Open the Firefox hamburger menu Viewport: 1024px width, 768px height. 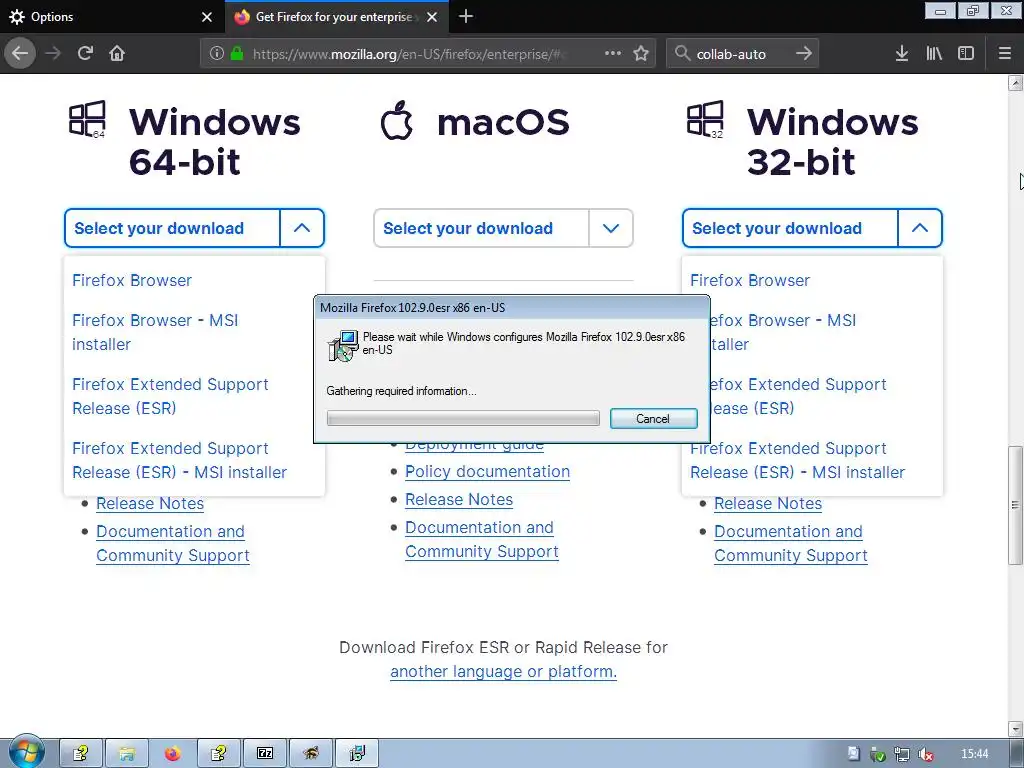[1005, 53]
